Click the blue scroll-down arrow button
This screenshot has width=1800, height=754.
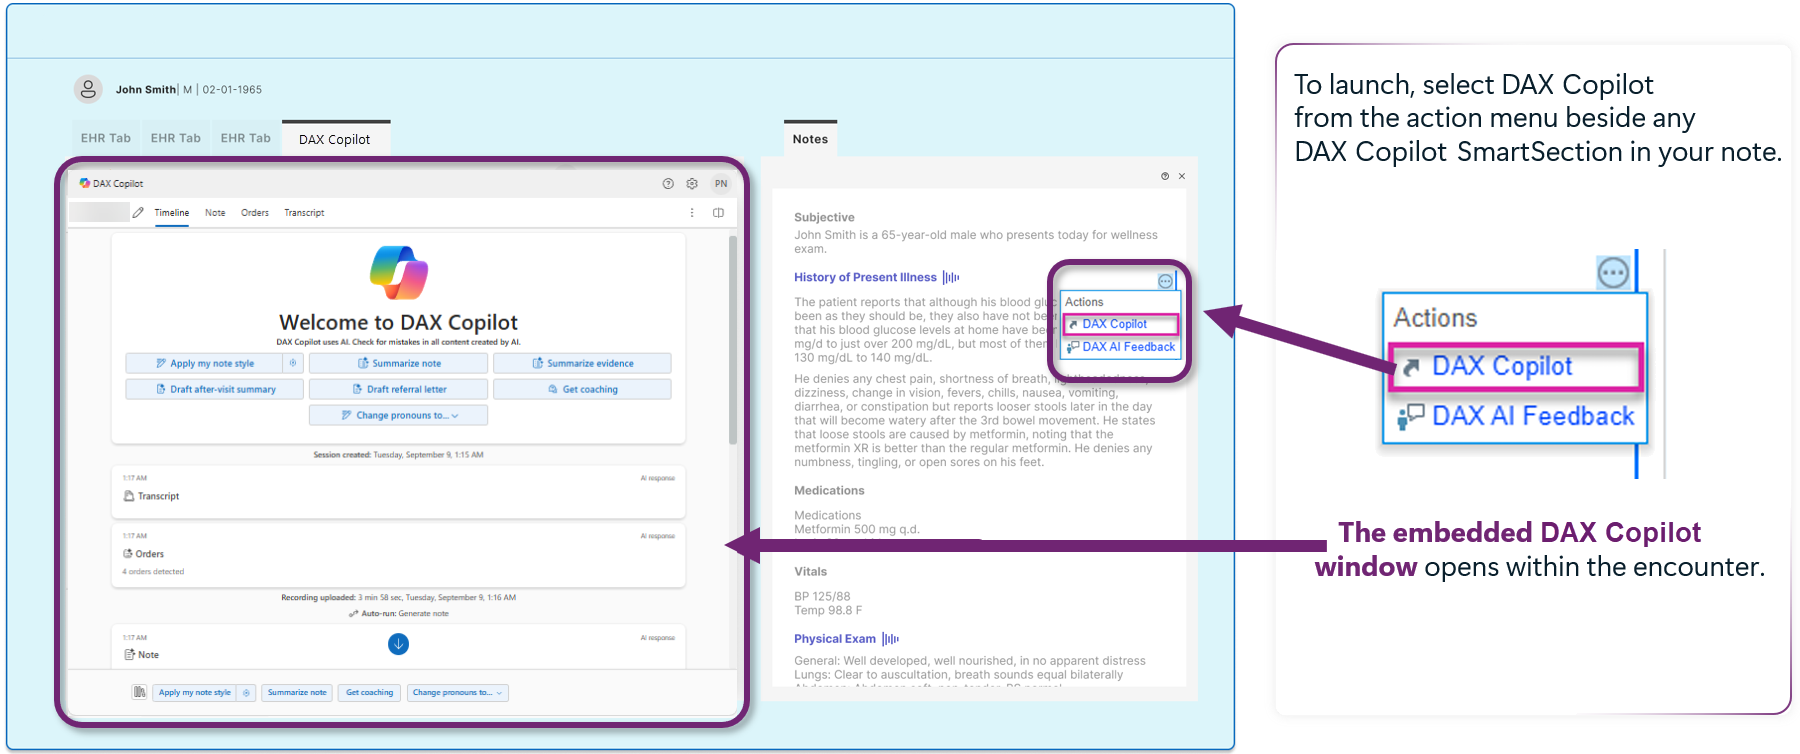398,644
